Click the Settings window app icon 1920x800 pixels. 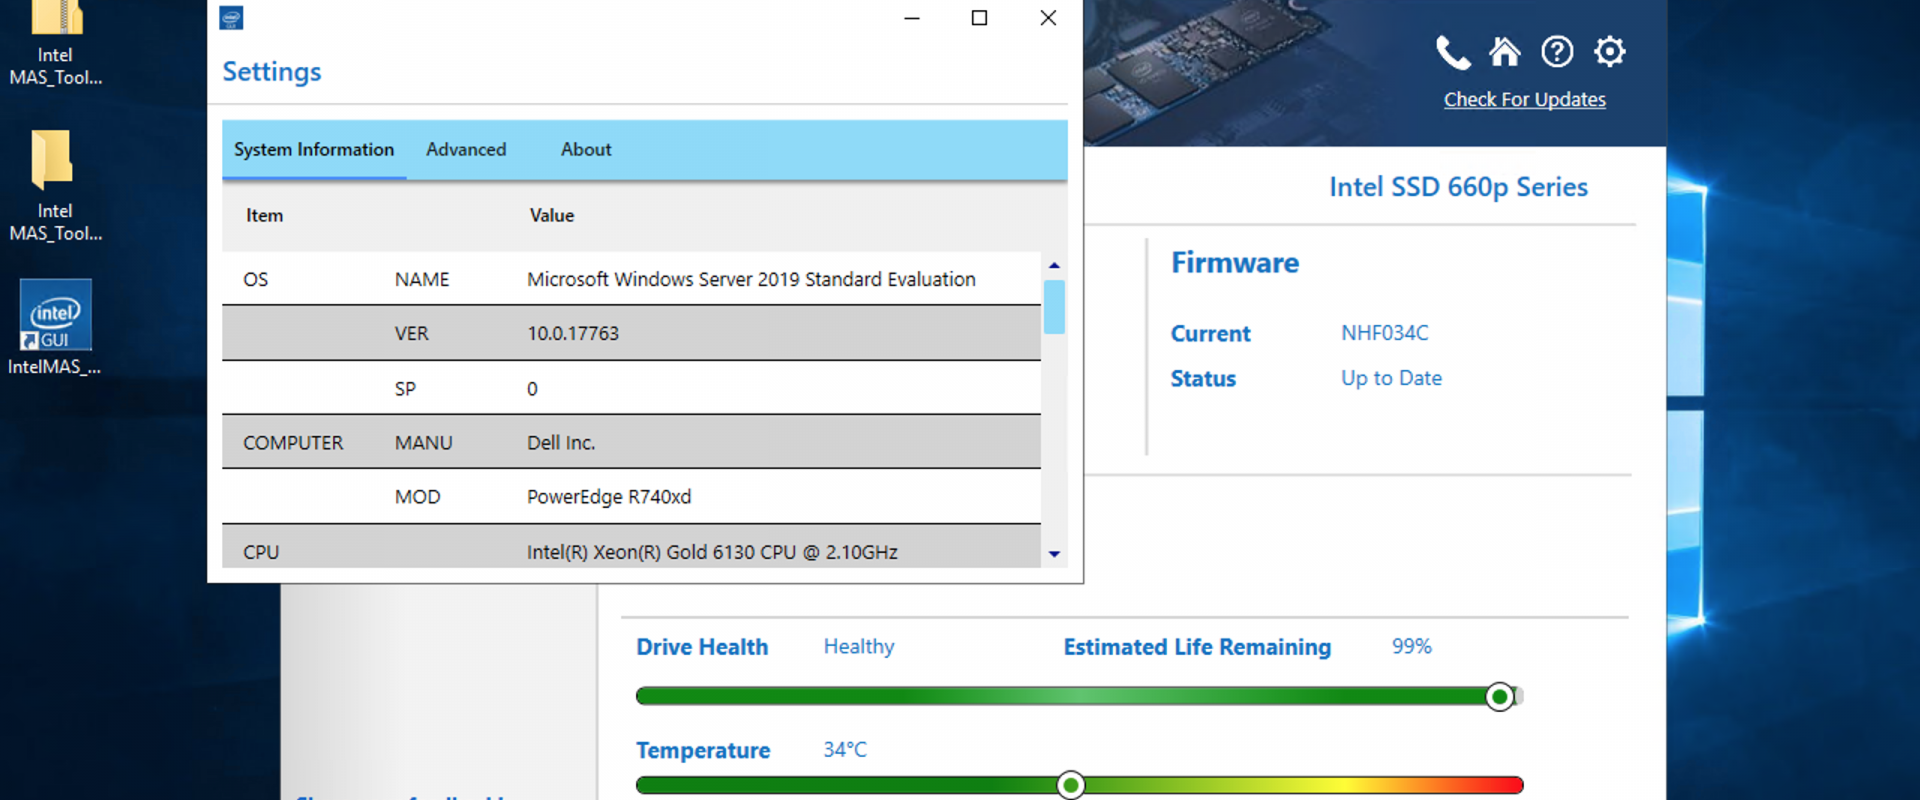tap(231, 18)
